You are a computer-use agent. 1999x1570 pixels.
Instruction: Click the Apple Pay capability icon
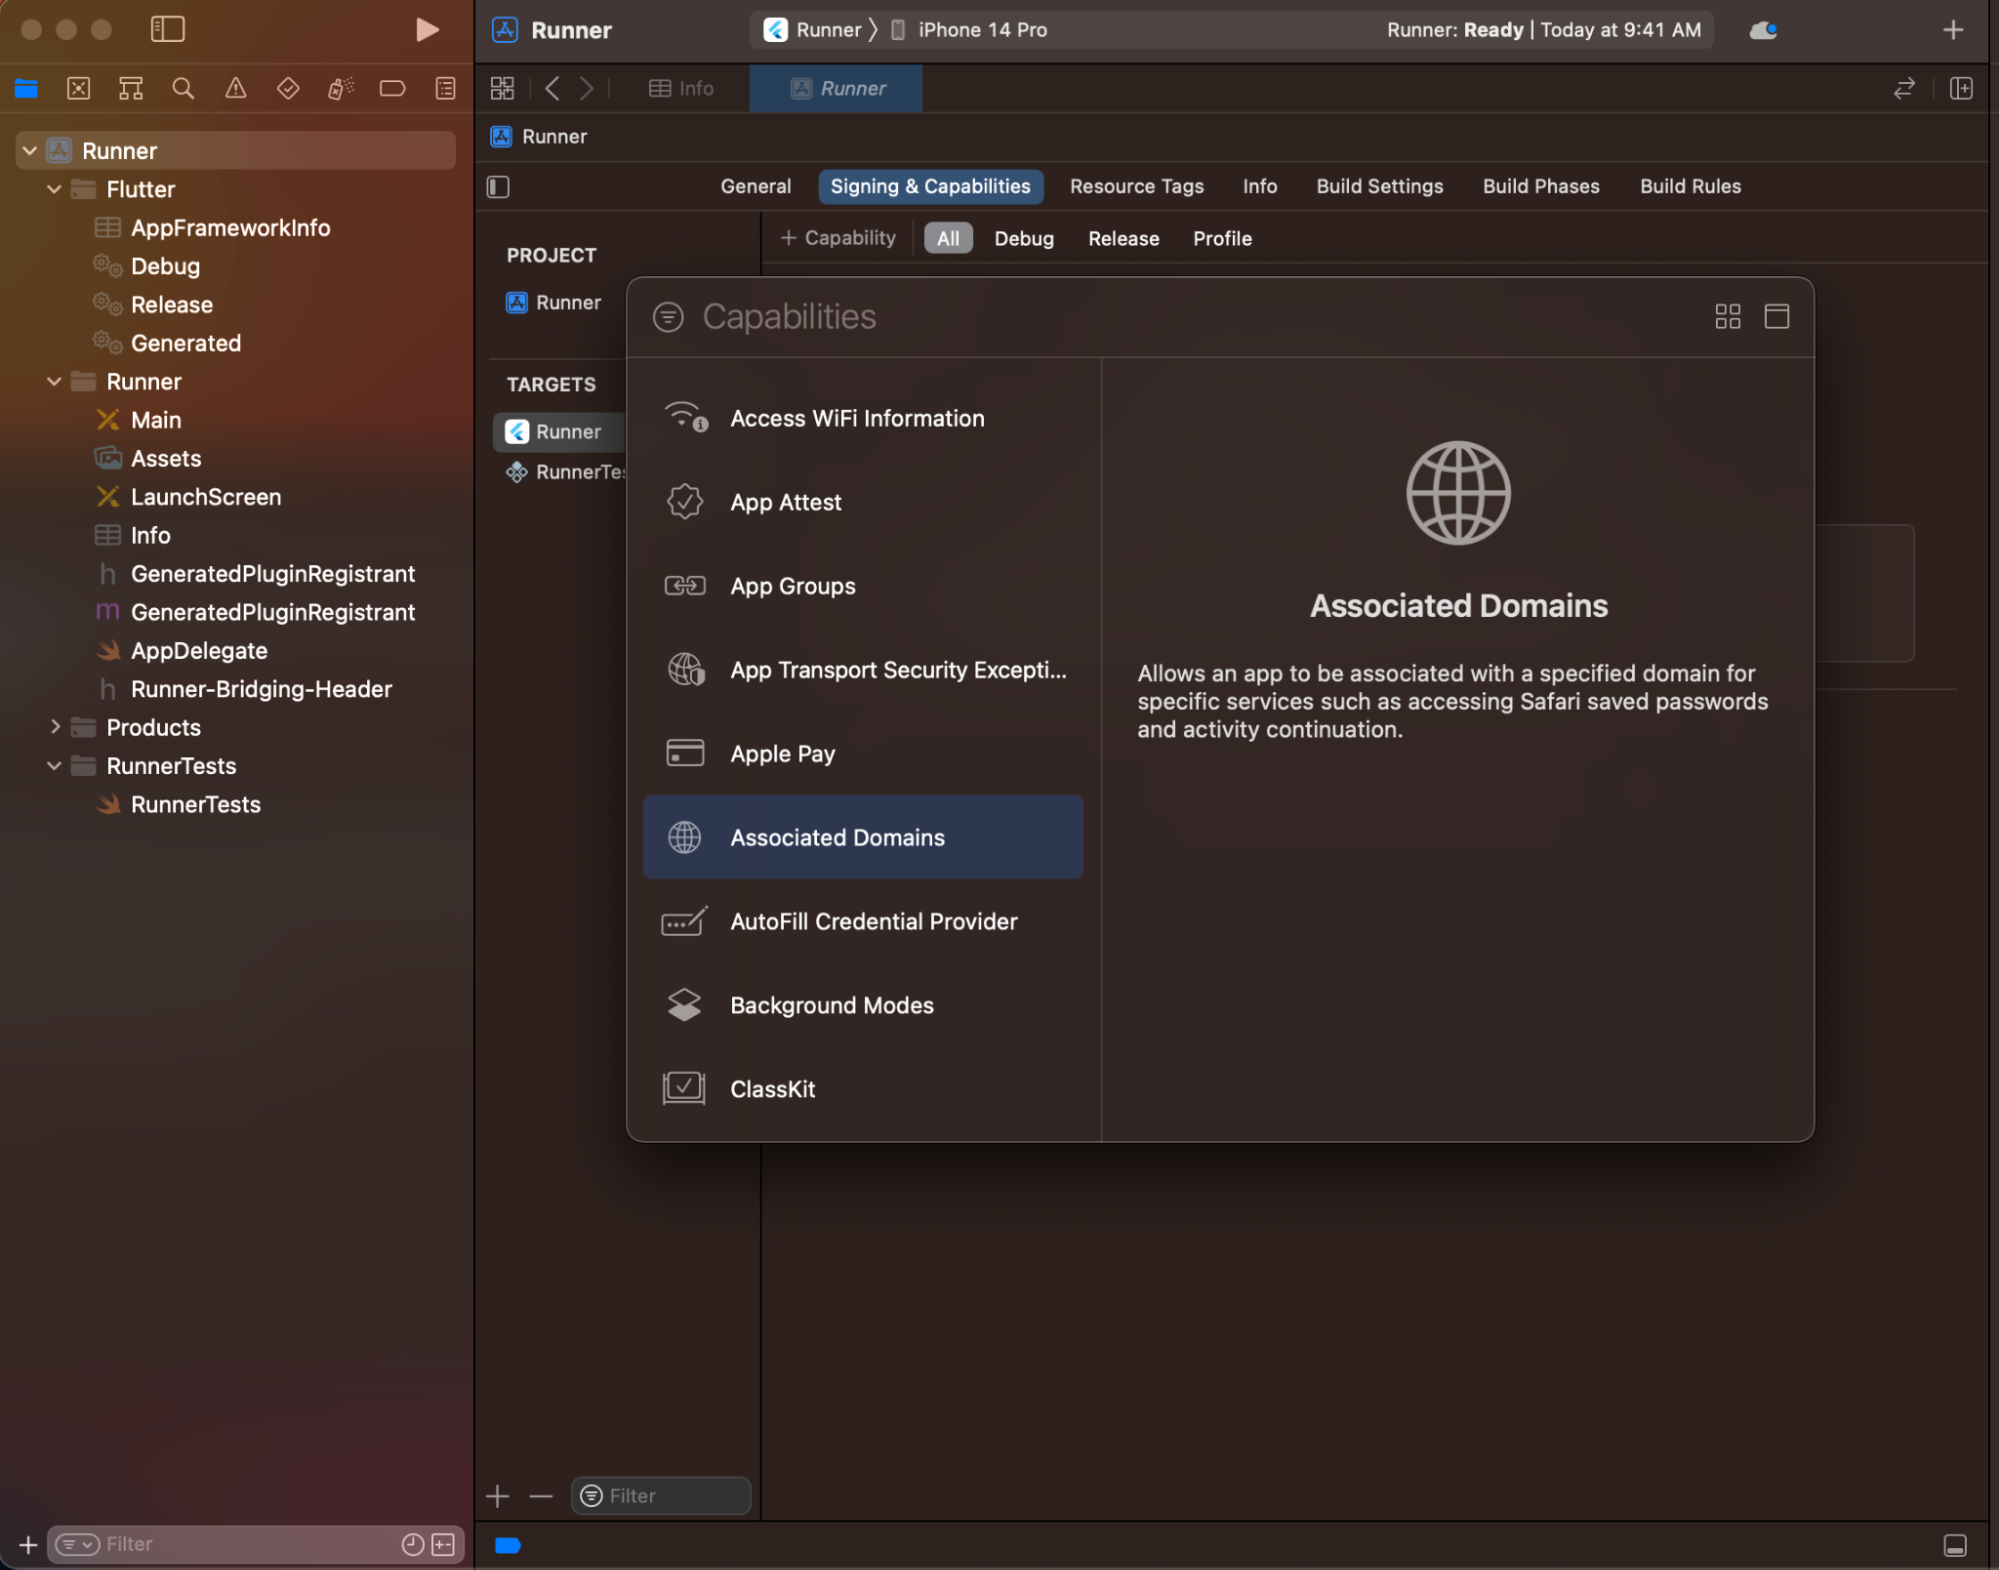(x=683, y=753)
